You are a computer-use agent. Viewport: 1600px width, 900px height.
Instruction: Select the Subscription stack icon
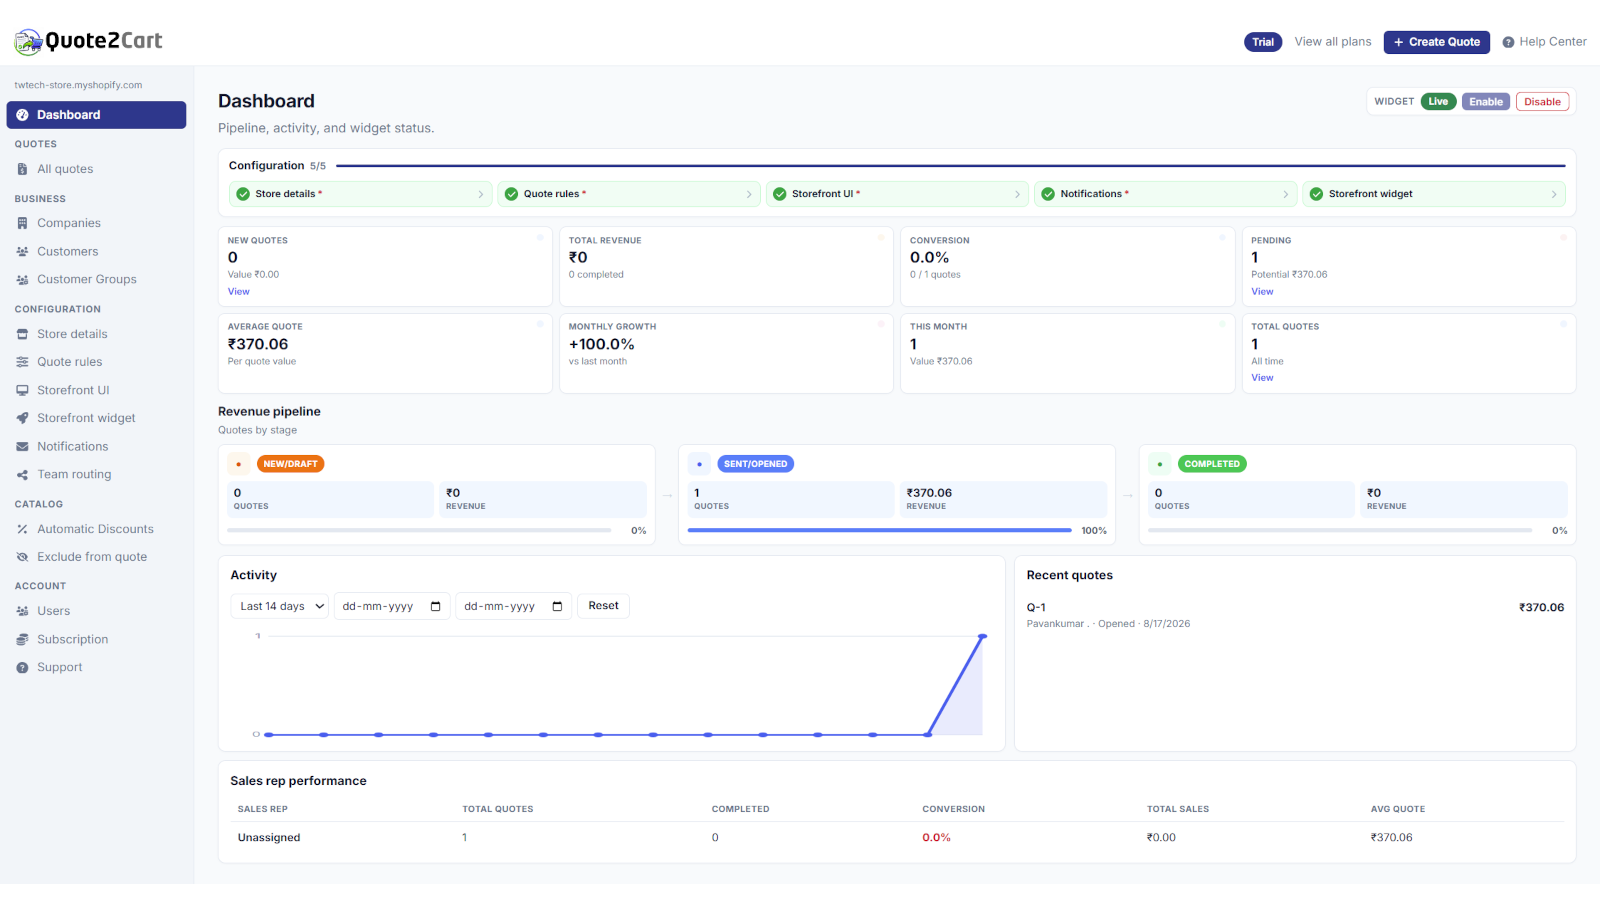22,639
